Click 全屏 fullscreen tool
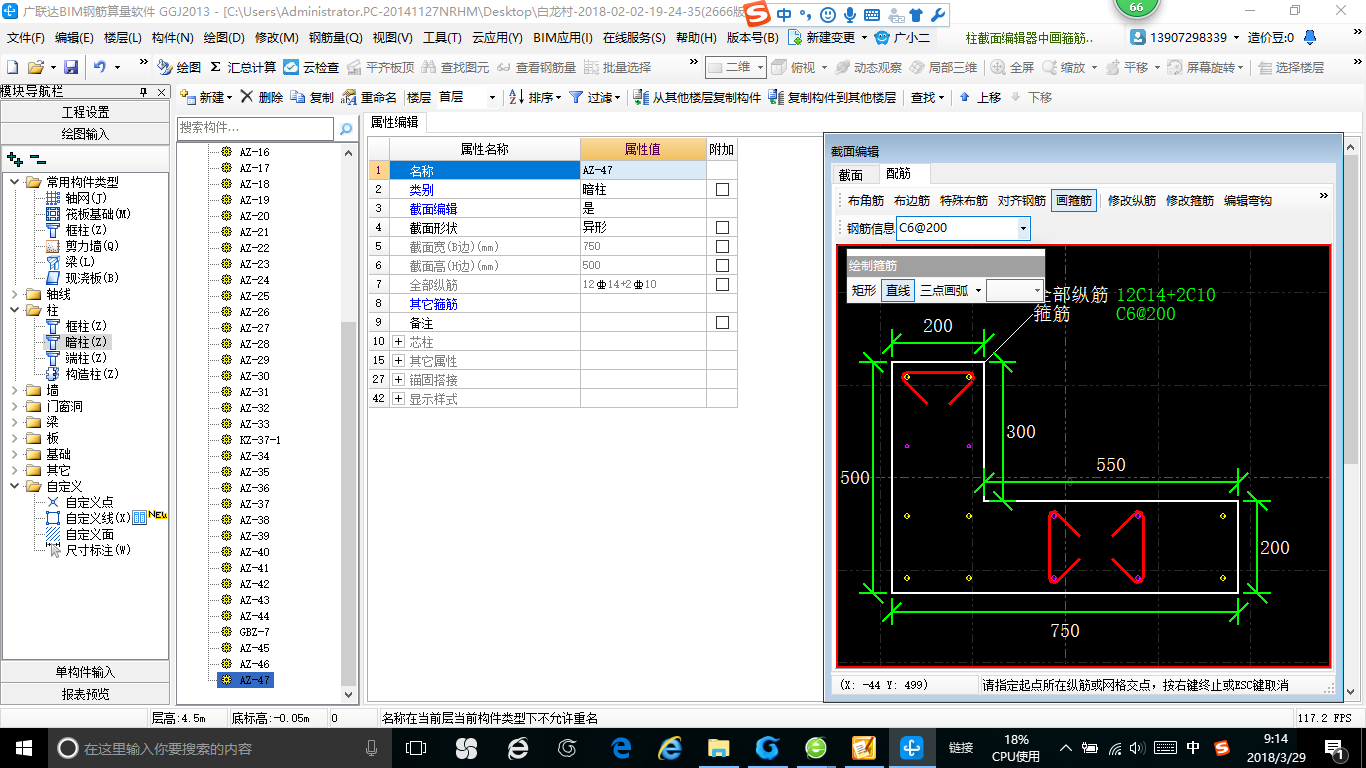 [x=1013, y=67]
